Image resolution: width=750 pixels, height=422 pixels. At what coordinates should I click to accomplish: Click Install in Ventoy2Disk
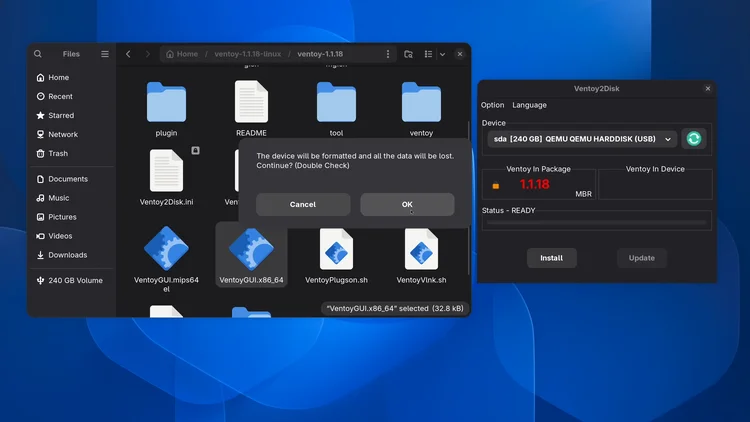pos(551,258)
